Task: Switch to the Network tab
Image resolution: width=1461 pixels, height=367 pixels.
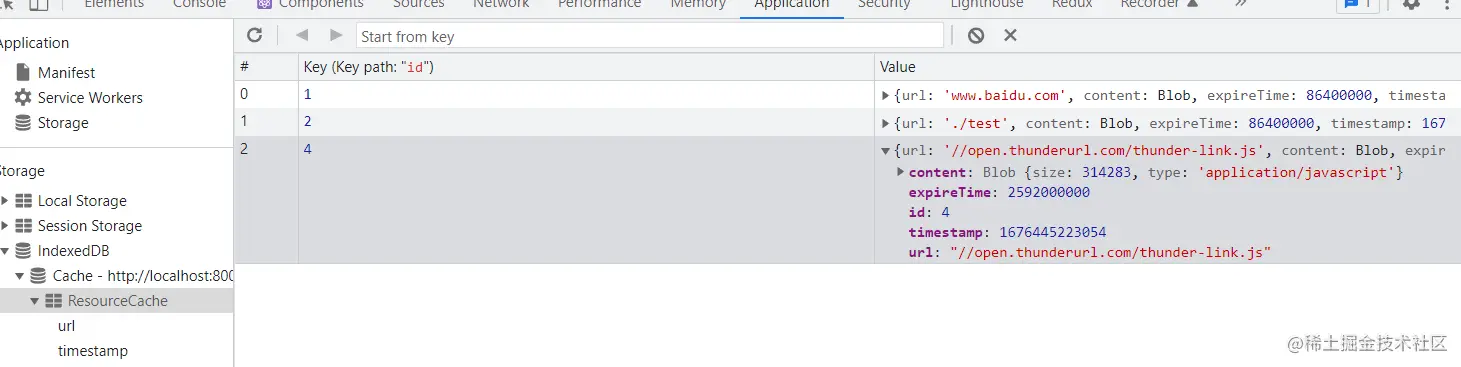Action: click(x=501, y=5)
